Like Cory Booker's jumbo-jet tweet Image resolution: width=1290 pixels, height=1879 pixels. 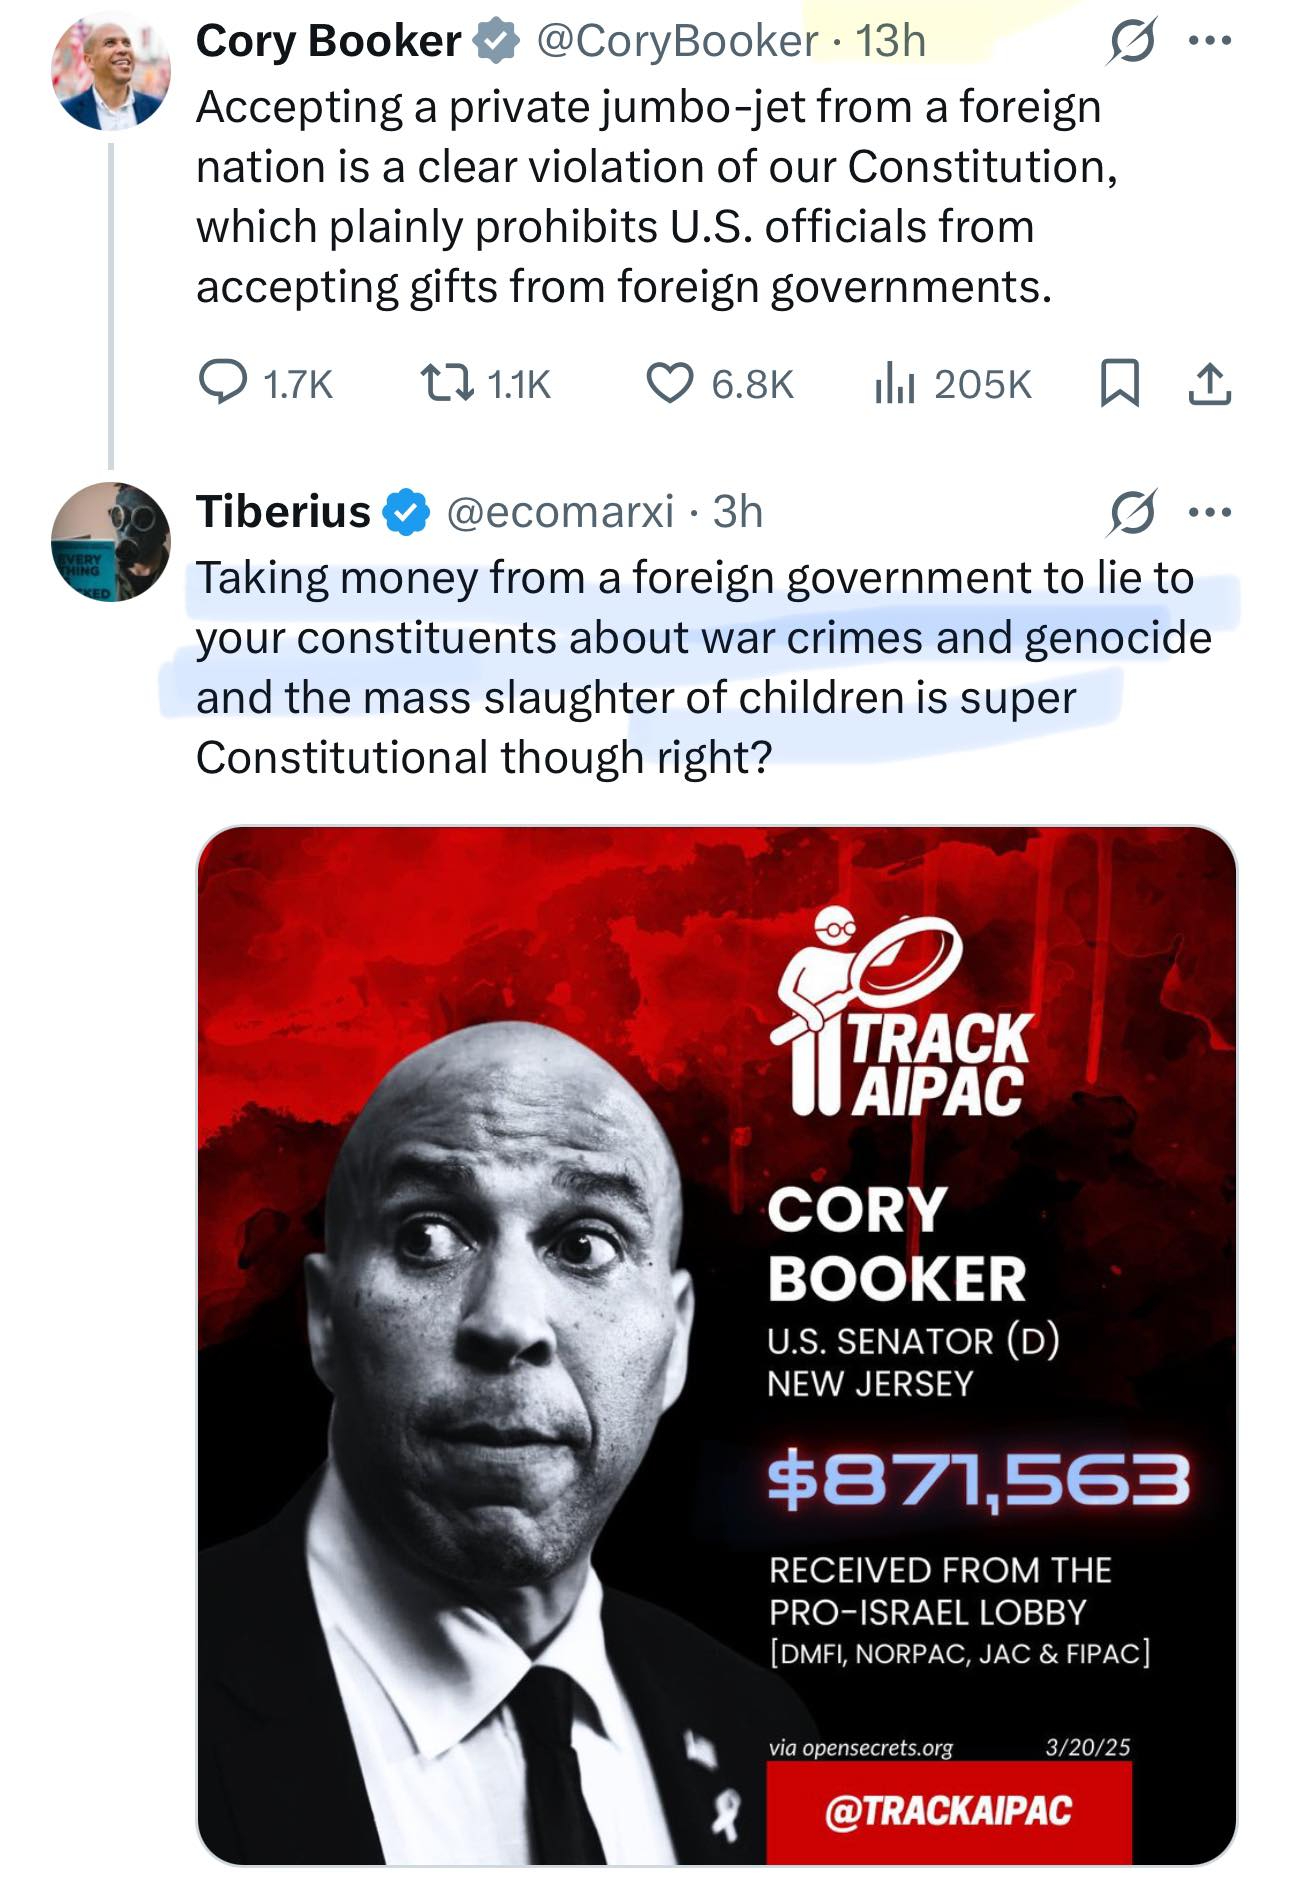(669, 383)
